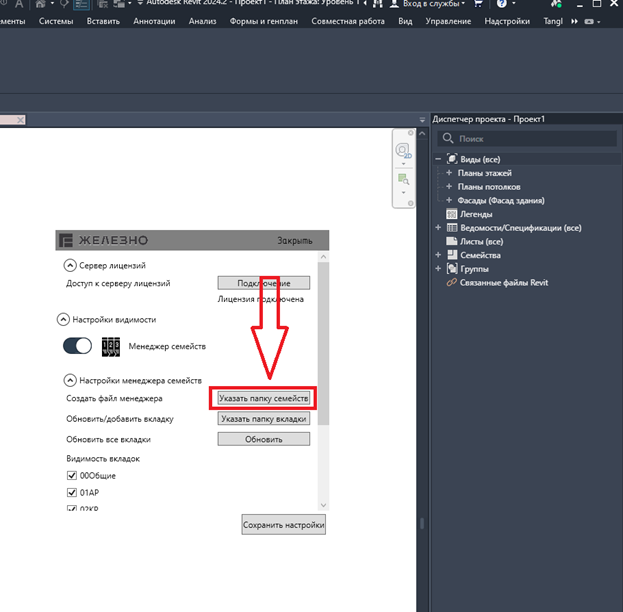Viewport: 623px width, 612px height.
Task: Click the Железно panel scroll-down arrow
Action: pos(323,505)
